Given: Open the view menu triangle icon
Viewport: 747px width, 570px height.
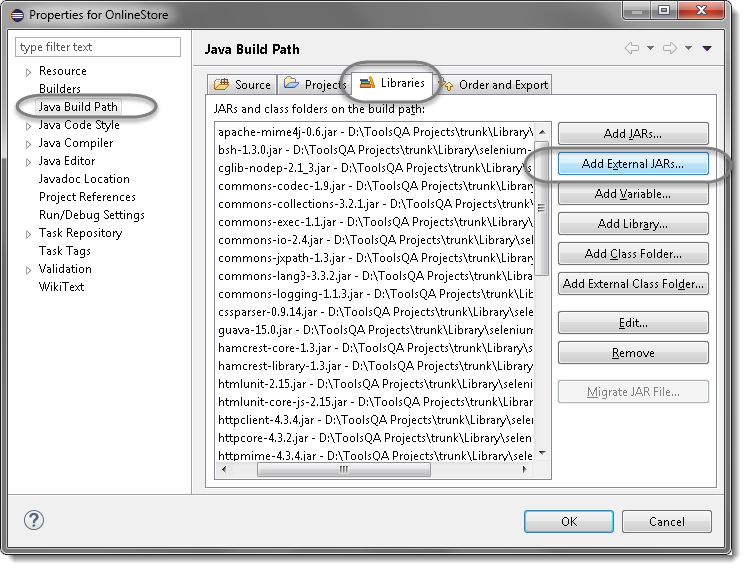Looking at the screenshot, I should [x=707, y=48].
